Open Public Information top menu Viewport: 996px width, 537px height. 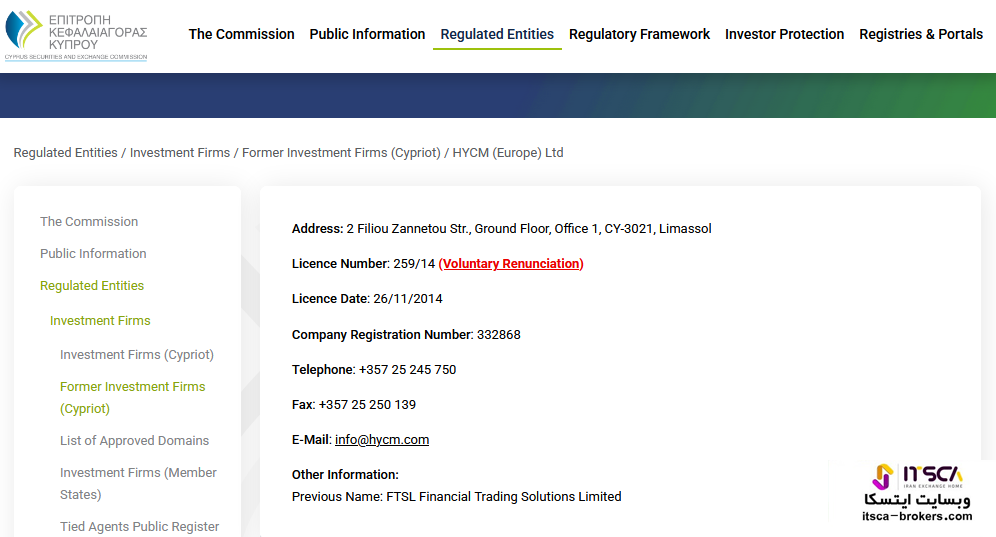click(367, 34)
